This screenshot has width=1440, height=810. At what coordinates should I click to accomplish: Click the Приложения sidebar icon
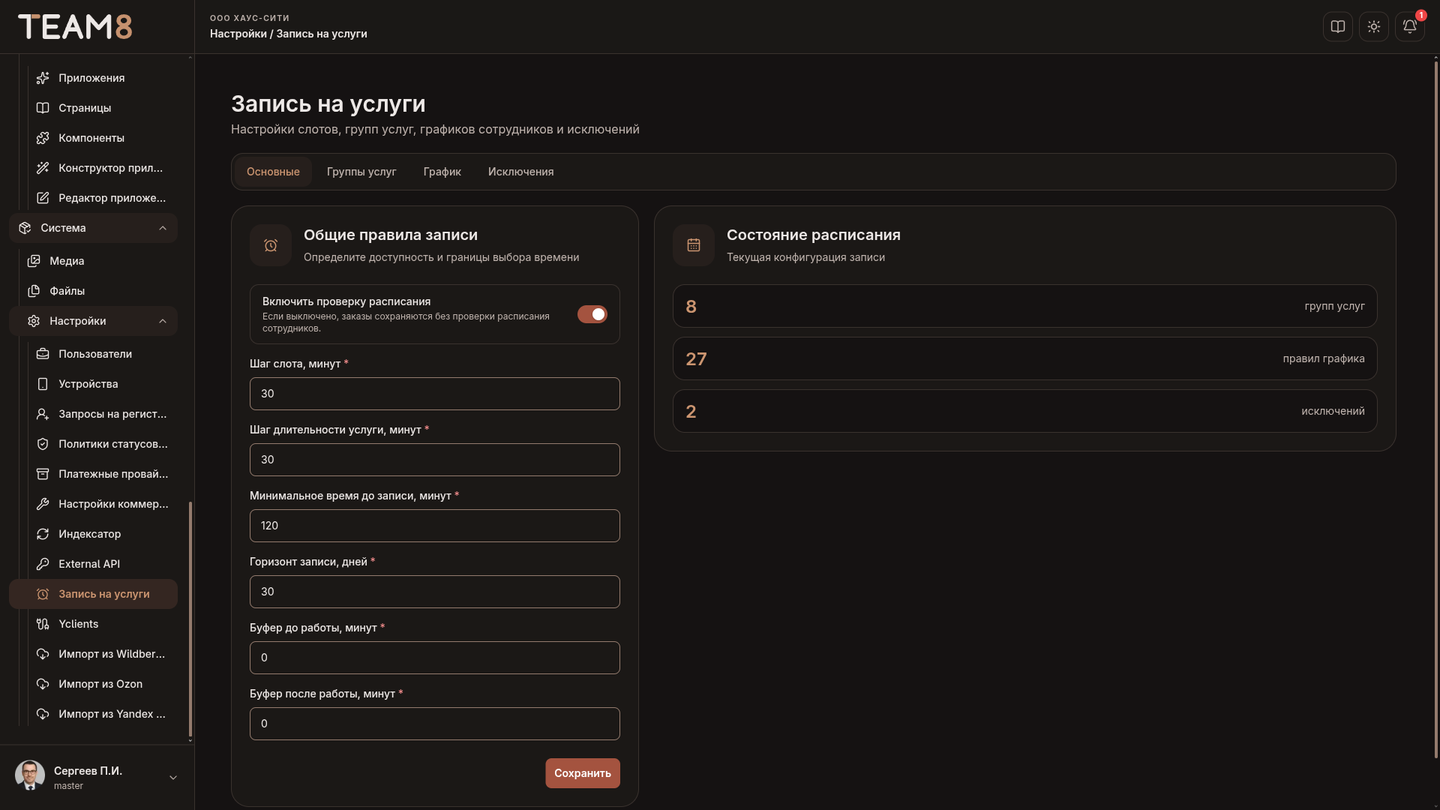pos(43,78)
